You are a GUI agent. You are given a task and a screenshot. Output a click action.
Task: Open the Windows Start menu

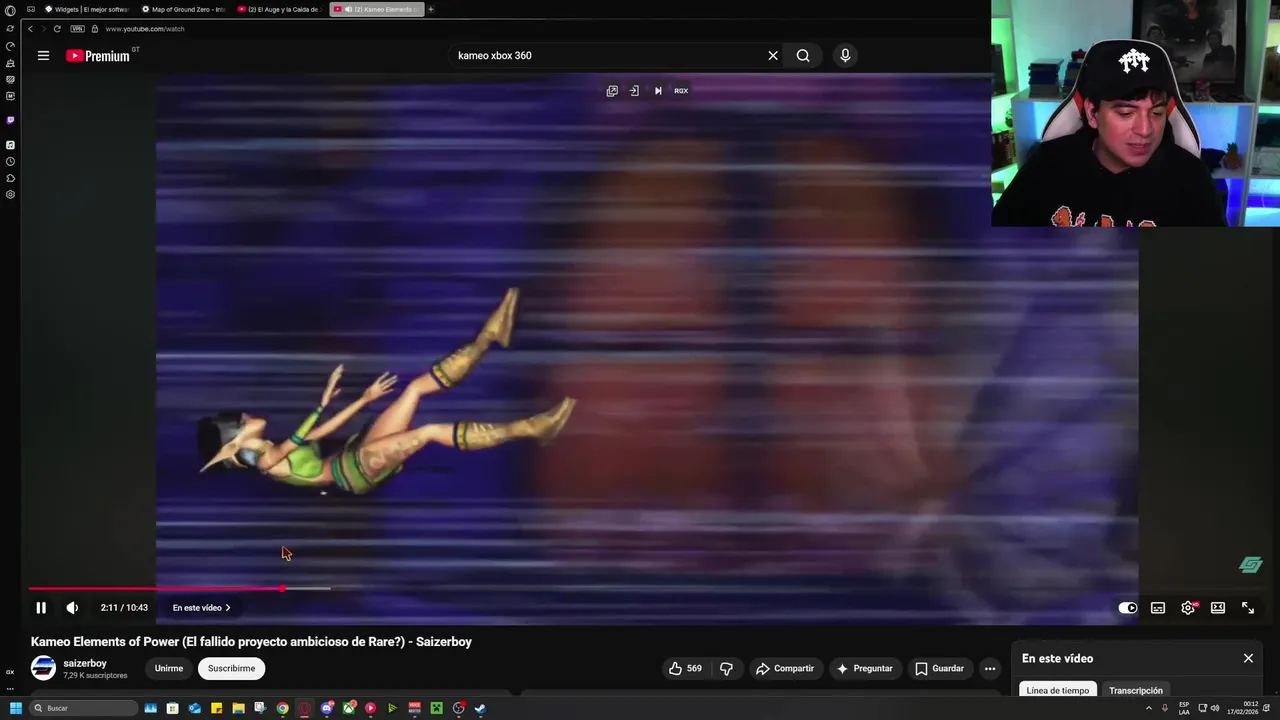tap(15, 708)
